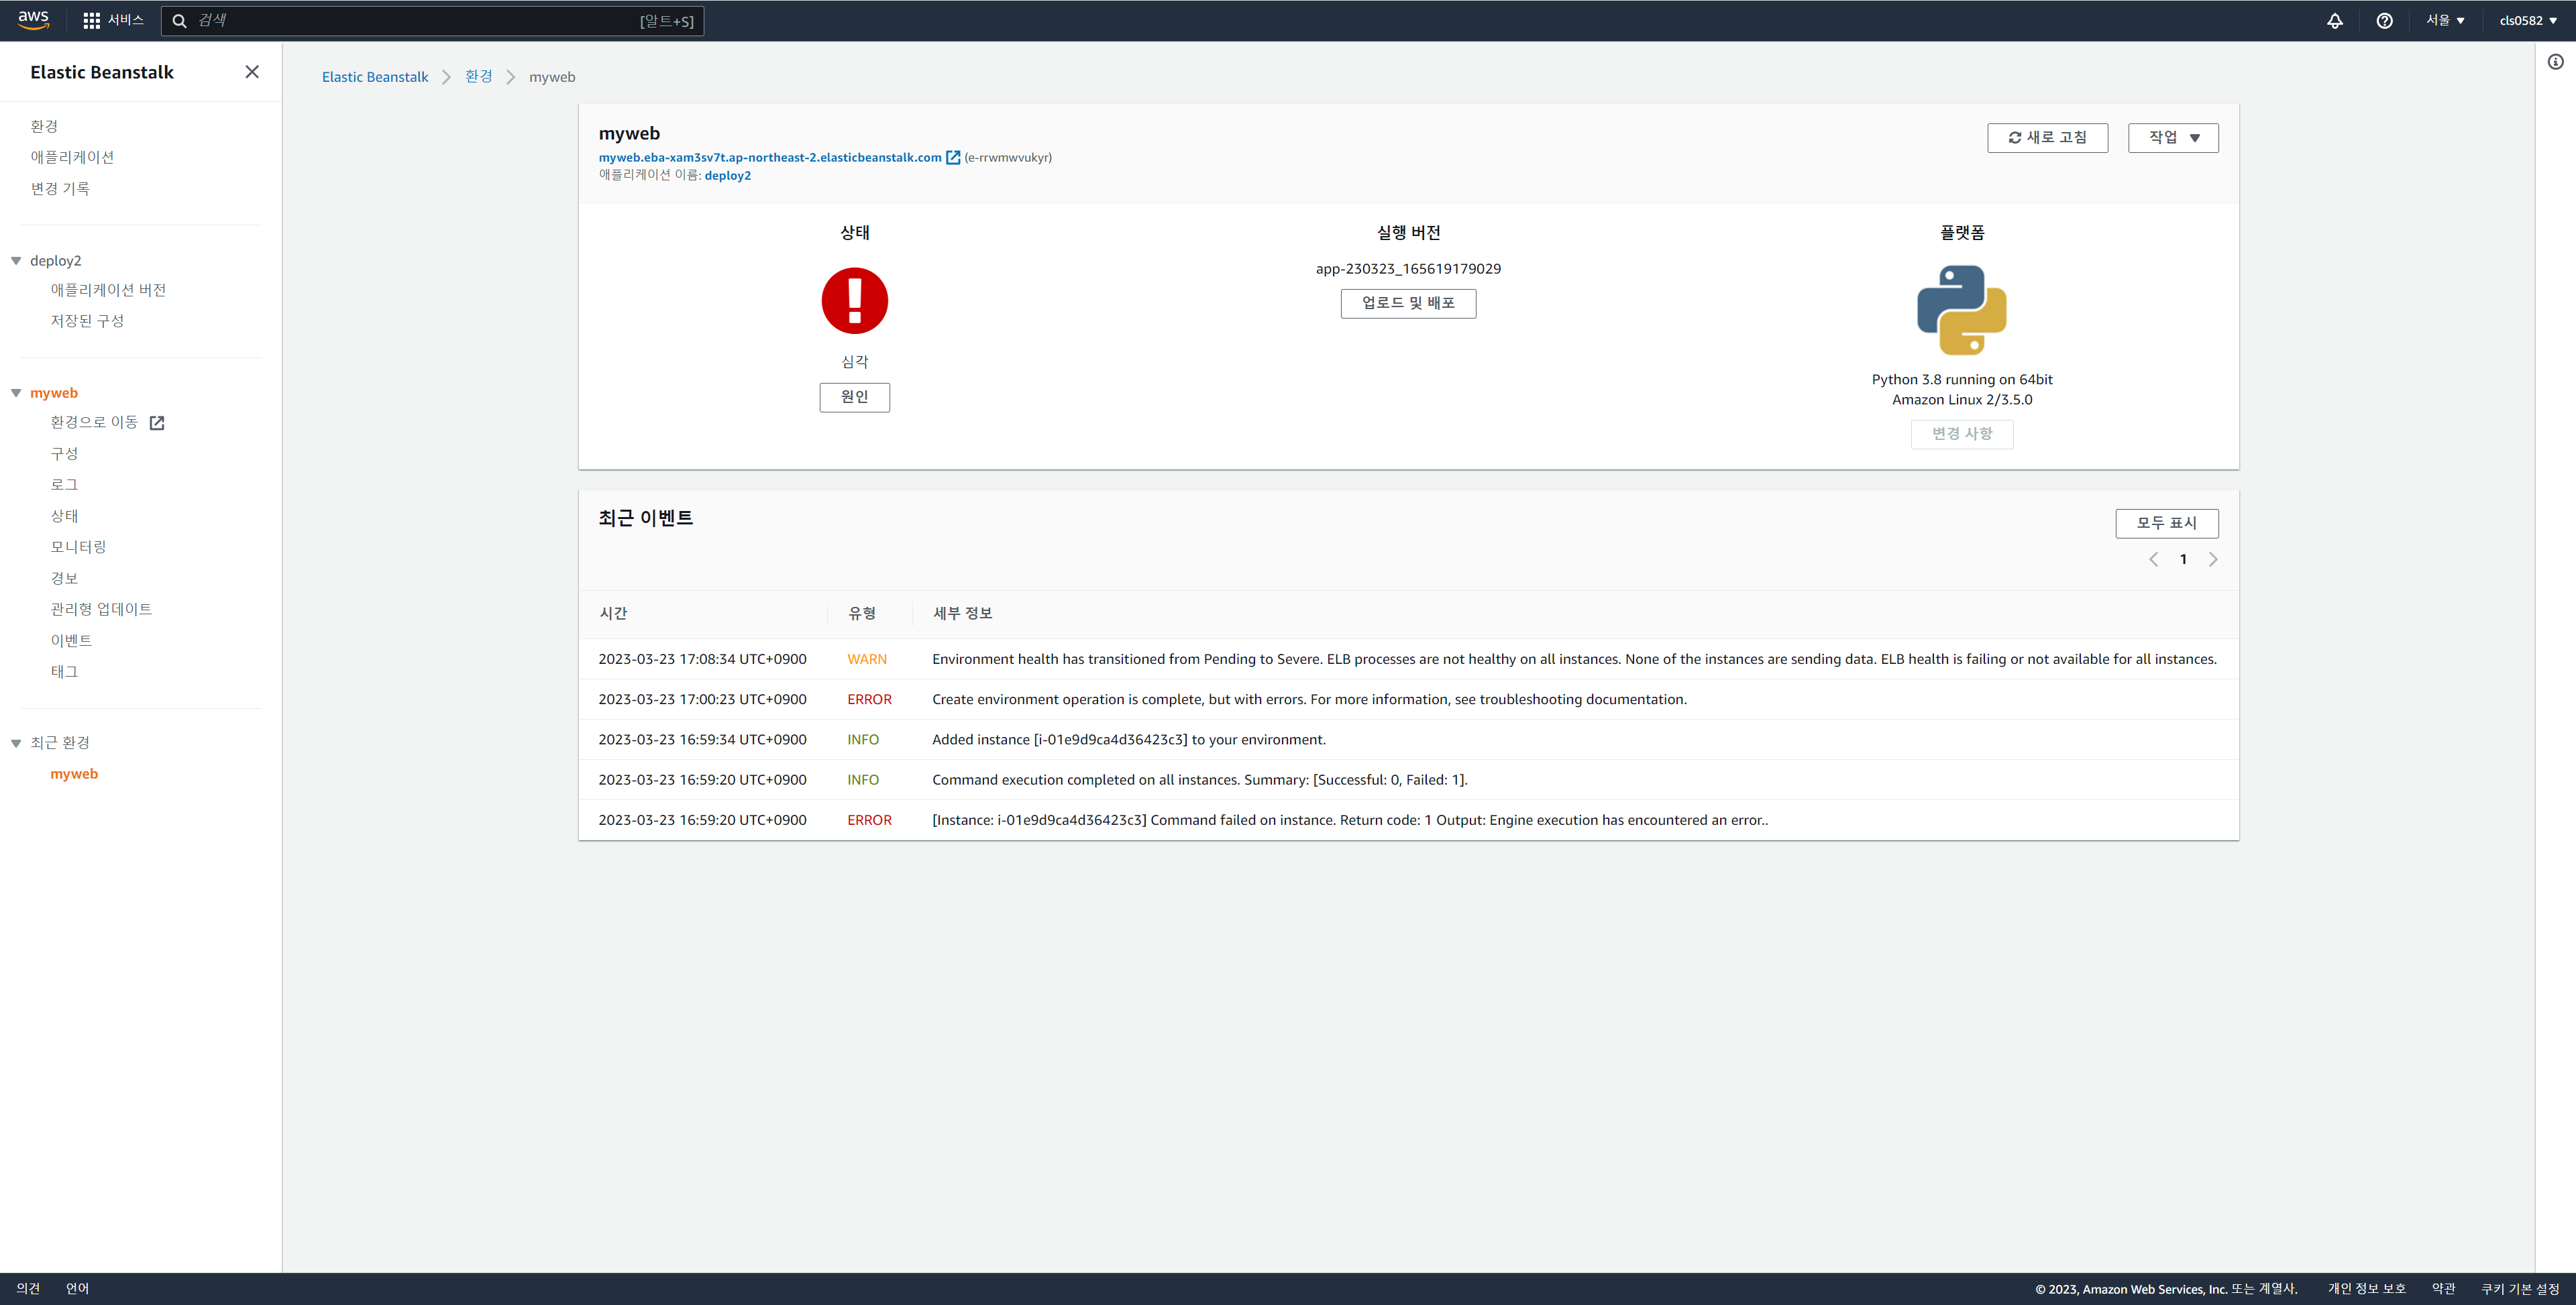Click the 언어 language footer link
The width and height of the screenshot is (2576, 1305).
point(77,1289)
